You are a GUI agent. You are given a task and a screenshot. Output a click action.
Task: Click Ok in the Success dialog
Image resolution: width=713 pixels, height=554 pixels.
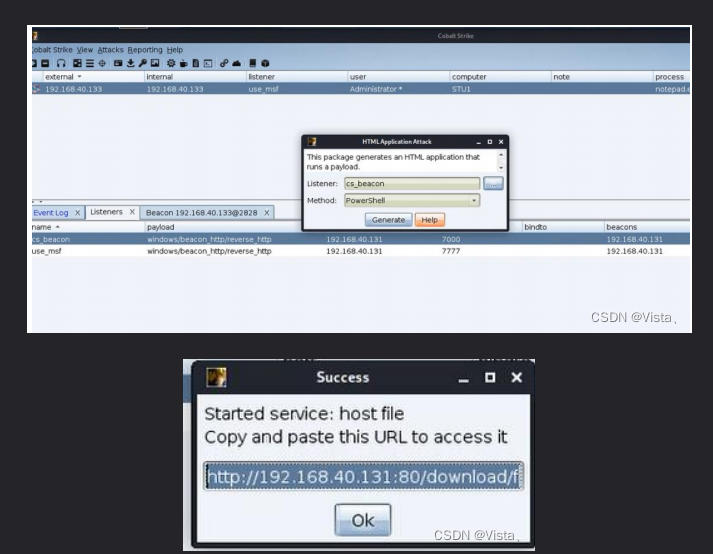pos(363,520)
